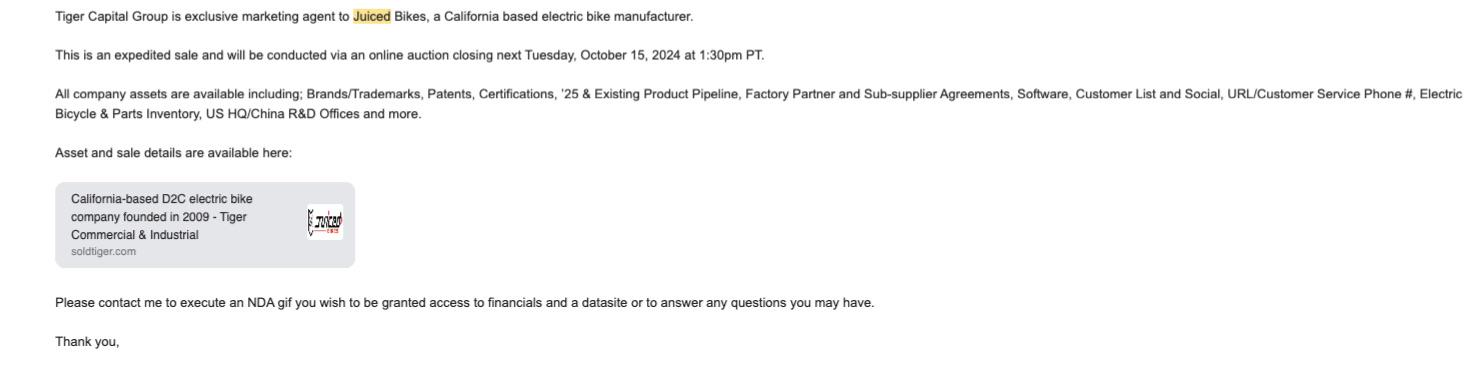Click the soldtiger.com domain text

(x=104, y=252)
